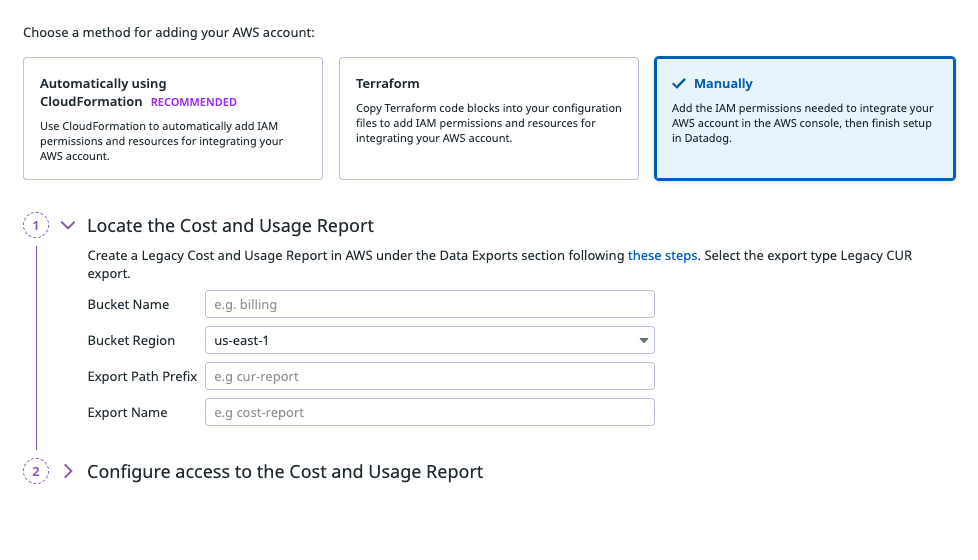The image size is (978, 560).
Task: Click the Bucket Name label
Action: (x=128, y=305)
